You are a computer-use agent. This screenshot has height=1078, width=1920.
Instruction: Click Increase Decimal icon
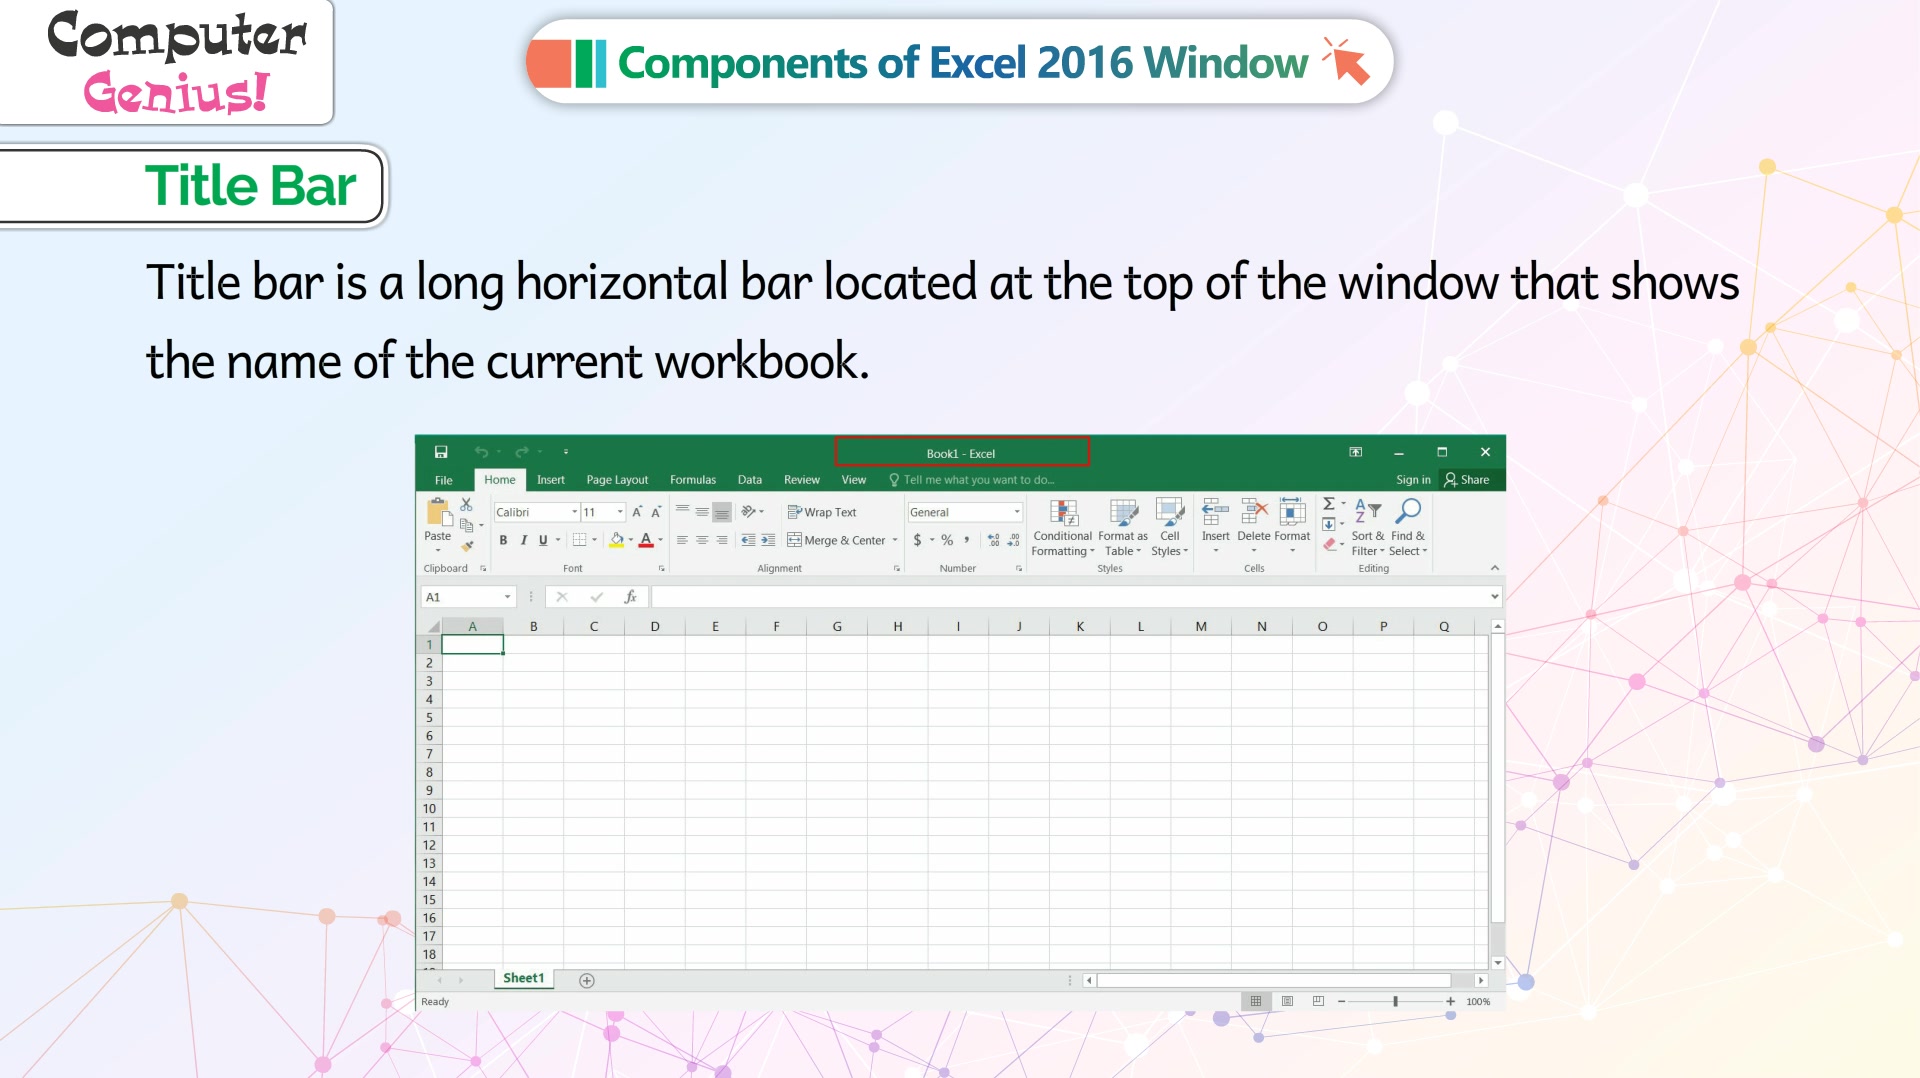(x=993, y=540)
